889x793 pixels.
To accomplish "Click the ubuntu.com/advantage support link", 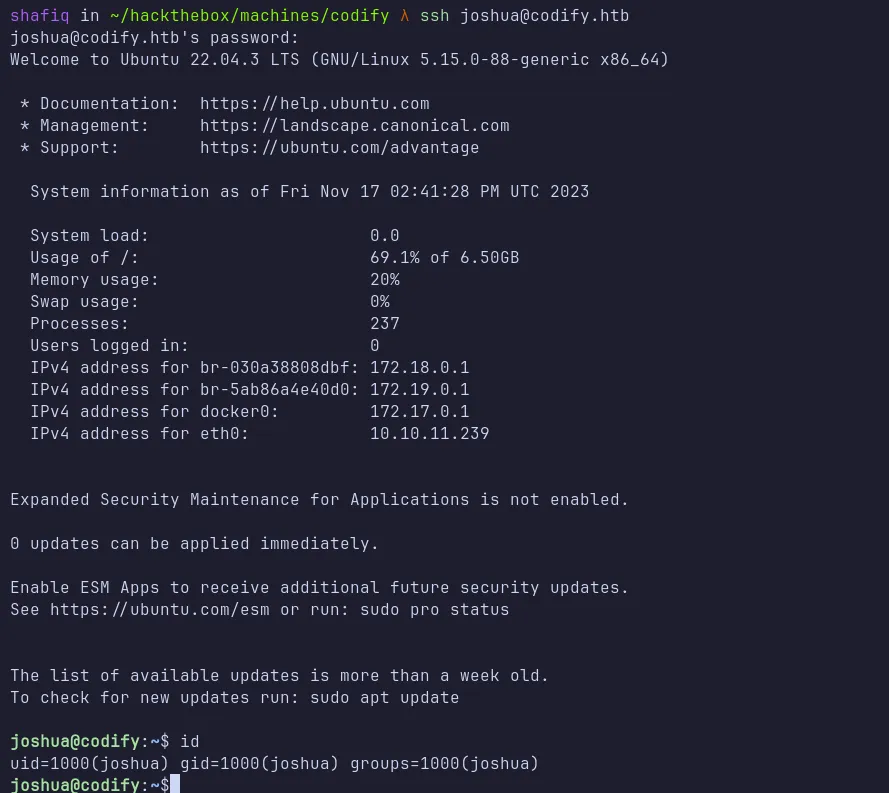I will (x=339, y=148).
